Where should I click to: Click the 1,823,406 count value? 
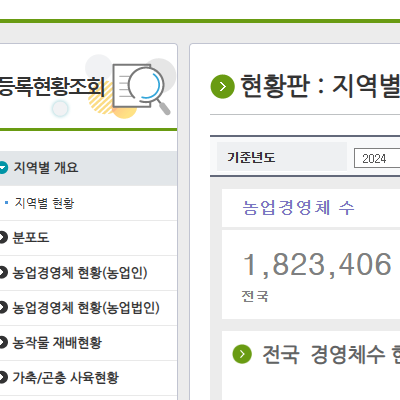tap(317, 265)
